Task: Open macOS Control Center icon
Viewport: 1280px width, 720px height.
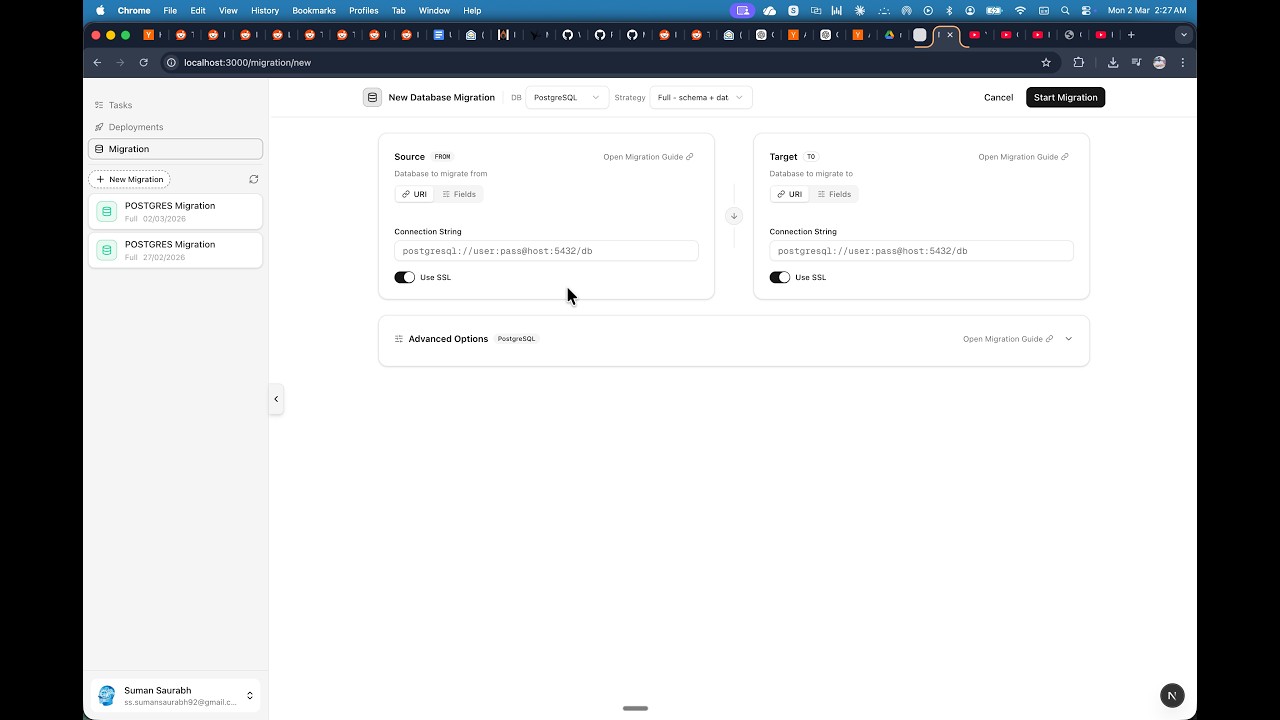Action: click(1086, 10)
